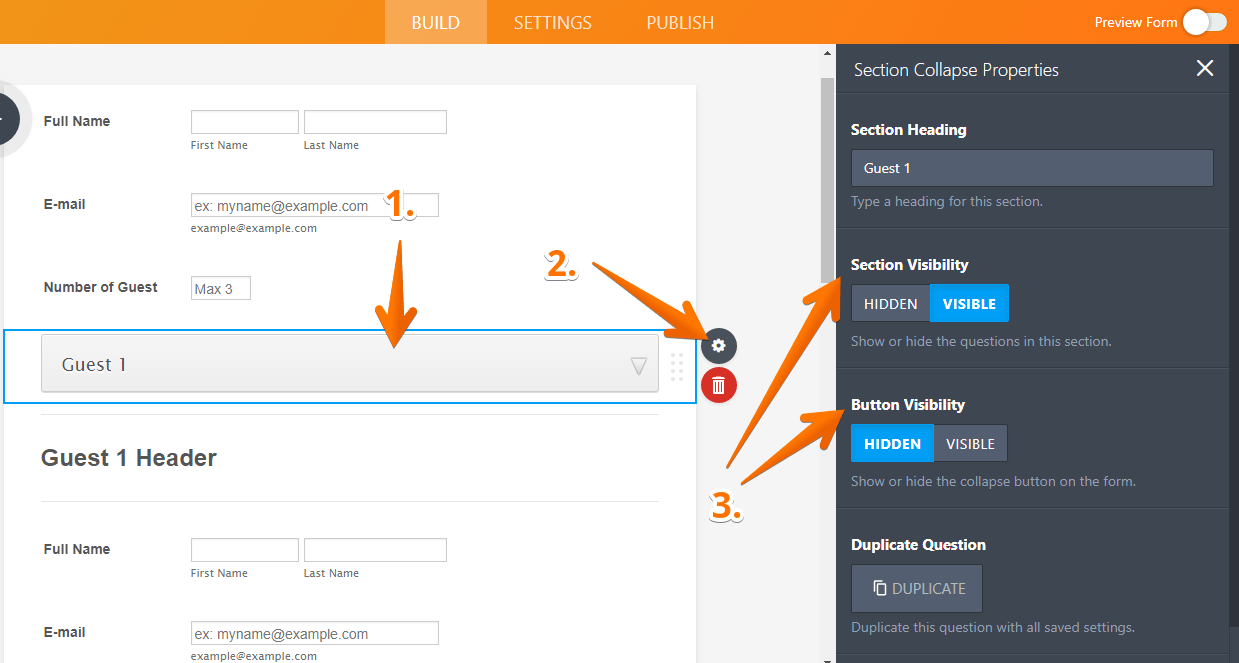1239x663 pixels.
Task: Select the BUILD tab
Action: [x=435, y=21]
